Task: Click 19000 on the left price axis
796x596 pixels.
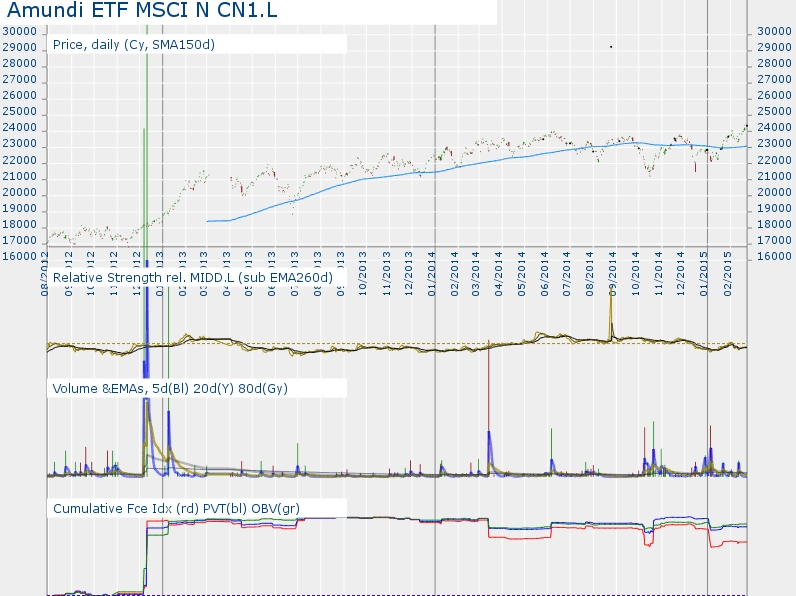Action: click(x=20, y=209)
